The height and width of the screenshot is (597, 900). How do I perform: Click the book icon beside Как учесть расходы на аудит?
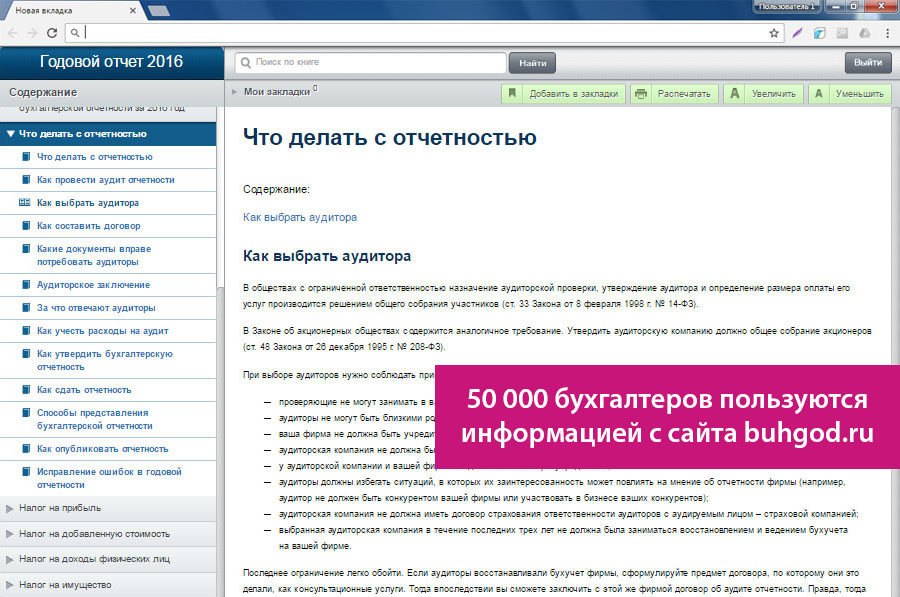click(26, 330)
